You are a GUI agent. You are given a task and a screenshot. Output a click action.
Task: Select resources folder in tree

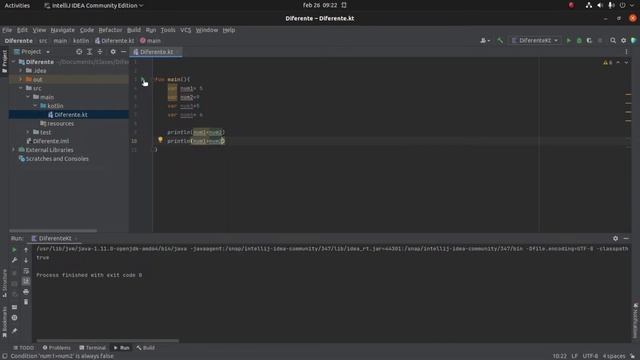coord(60,123)
